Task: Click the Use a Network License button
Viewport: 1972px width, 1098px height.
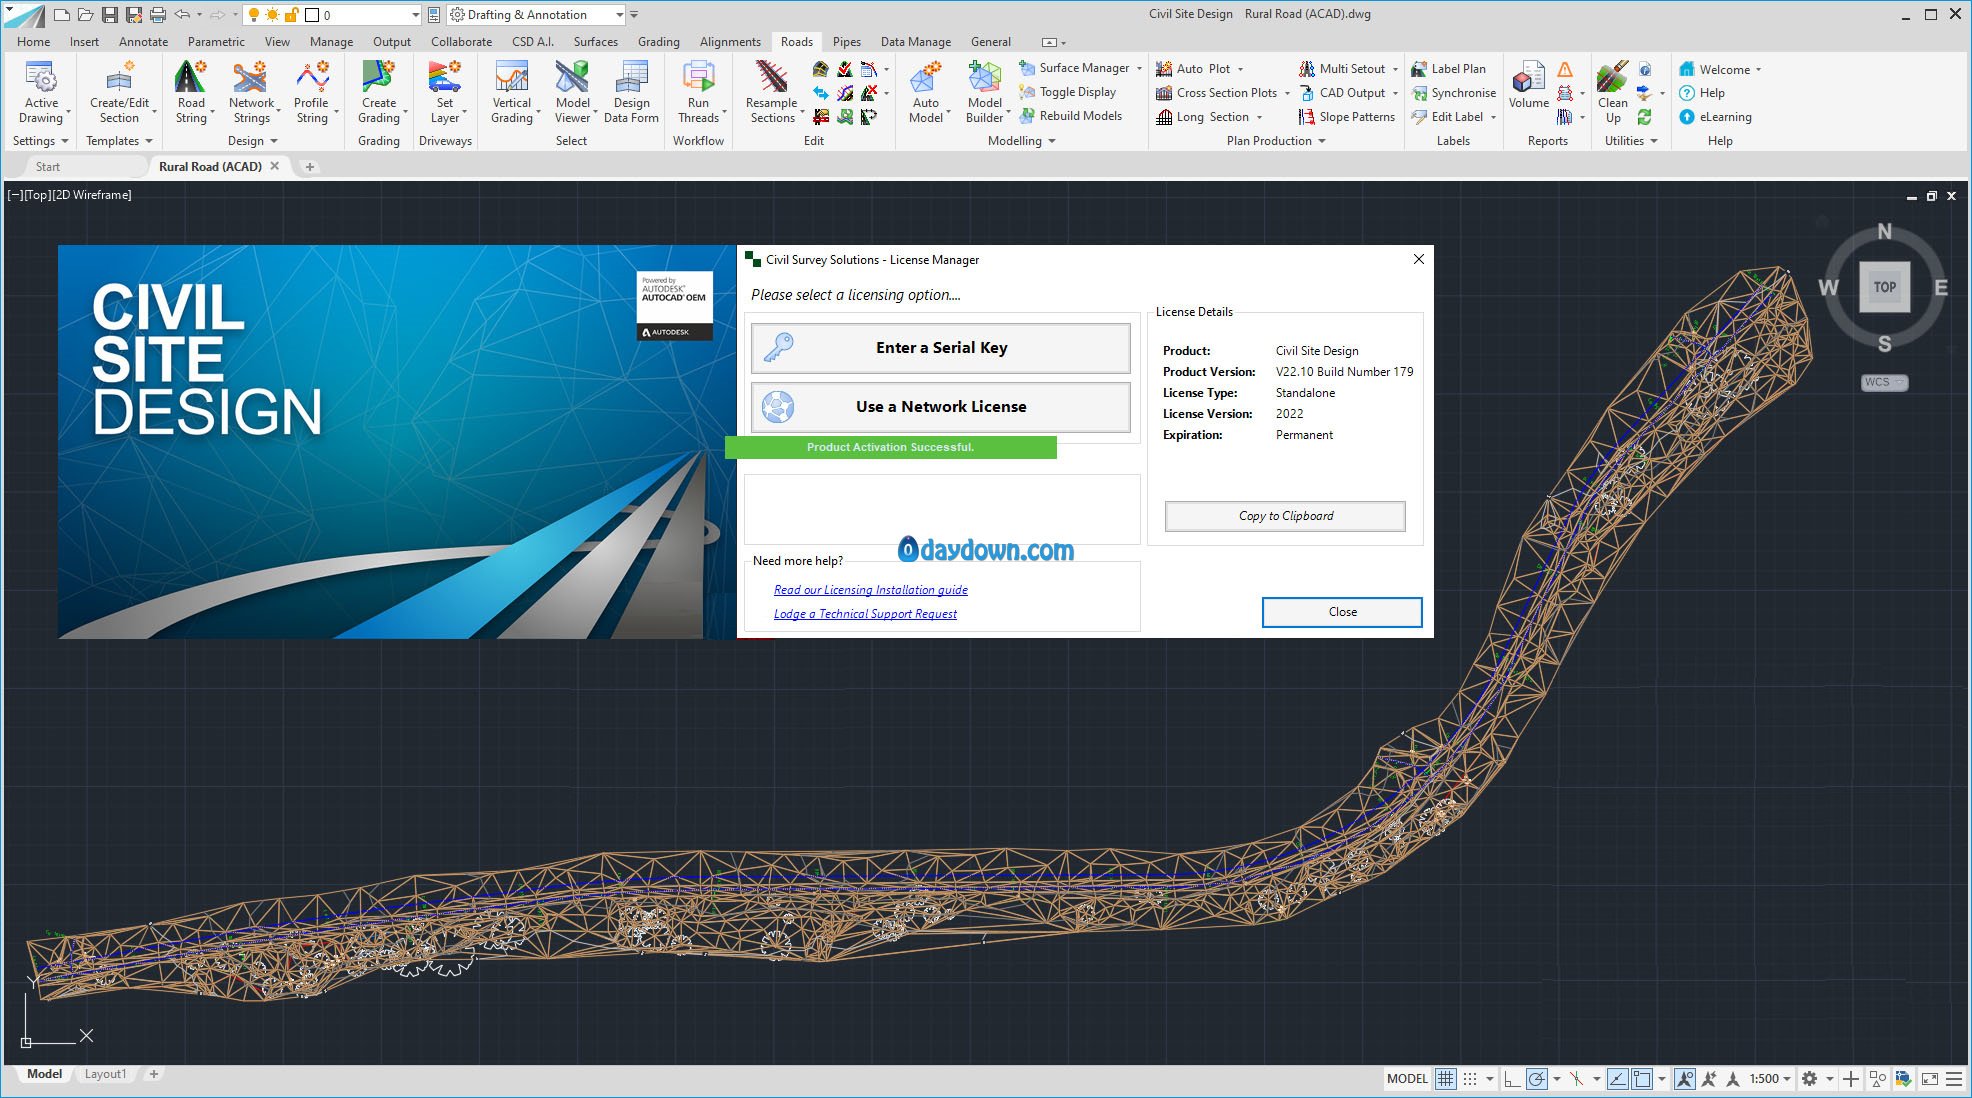Action: (941, 407)
